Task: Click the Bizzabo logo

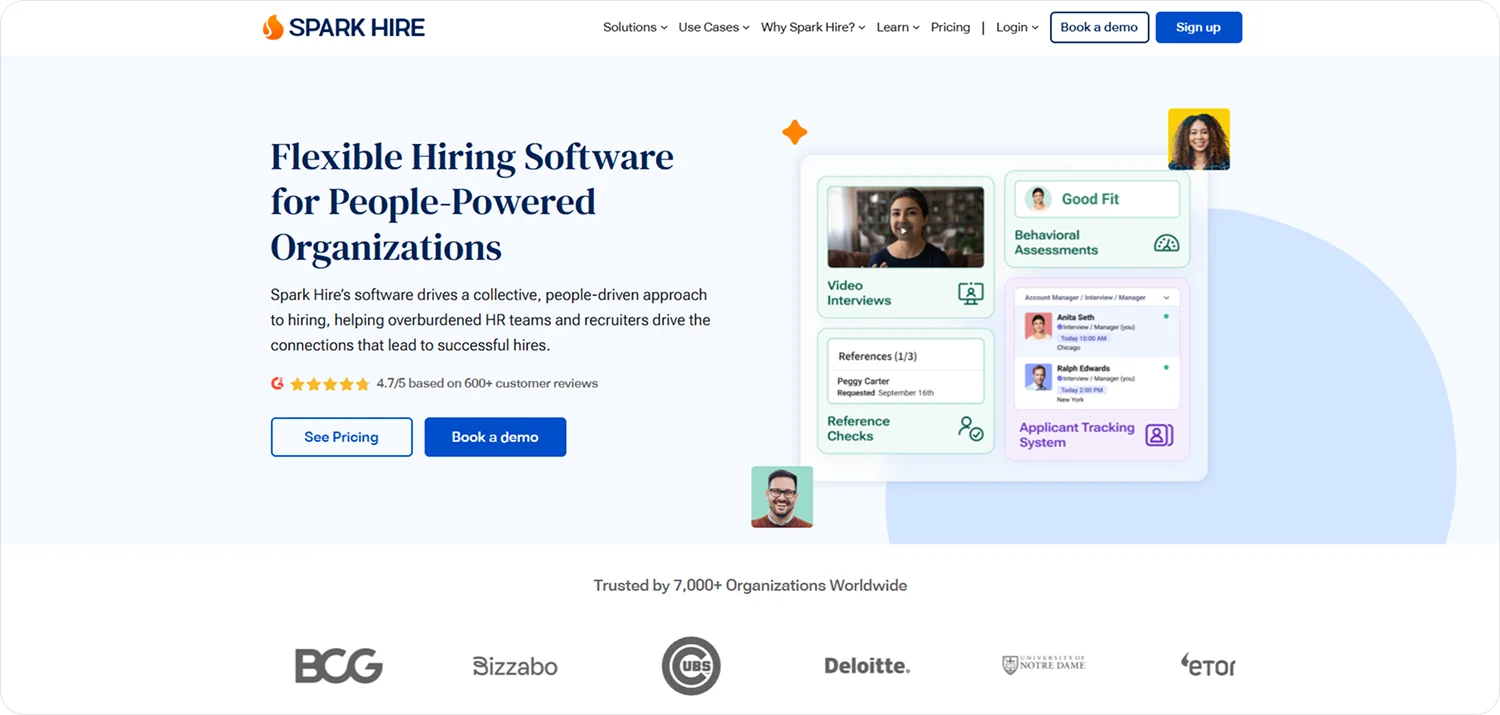Action: 515,666
